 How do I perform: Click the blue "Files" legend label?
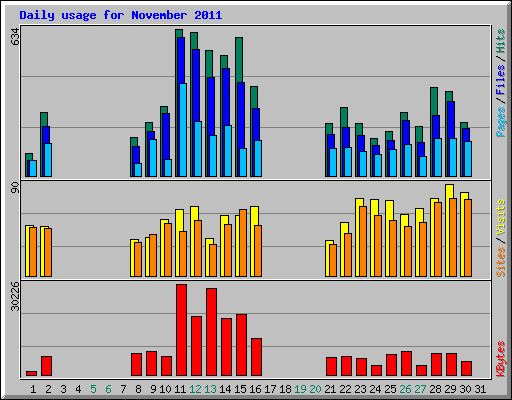(500, 79)
